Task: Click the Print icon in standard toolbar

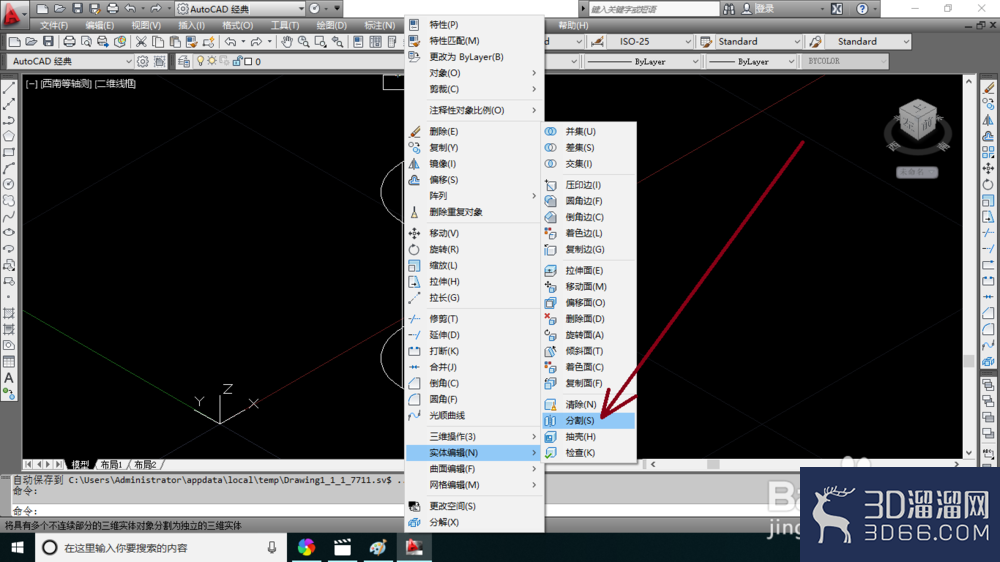Action: point(69,41)
